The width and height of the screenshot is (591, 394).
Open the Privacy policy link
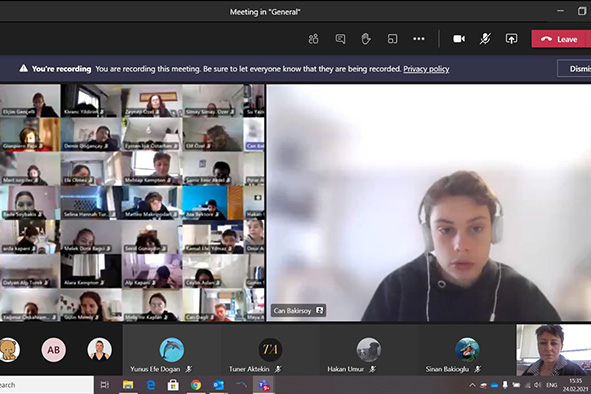tap(426, 69)
